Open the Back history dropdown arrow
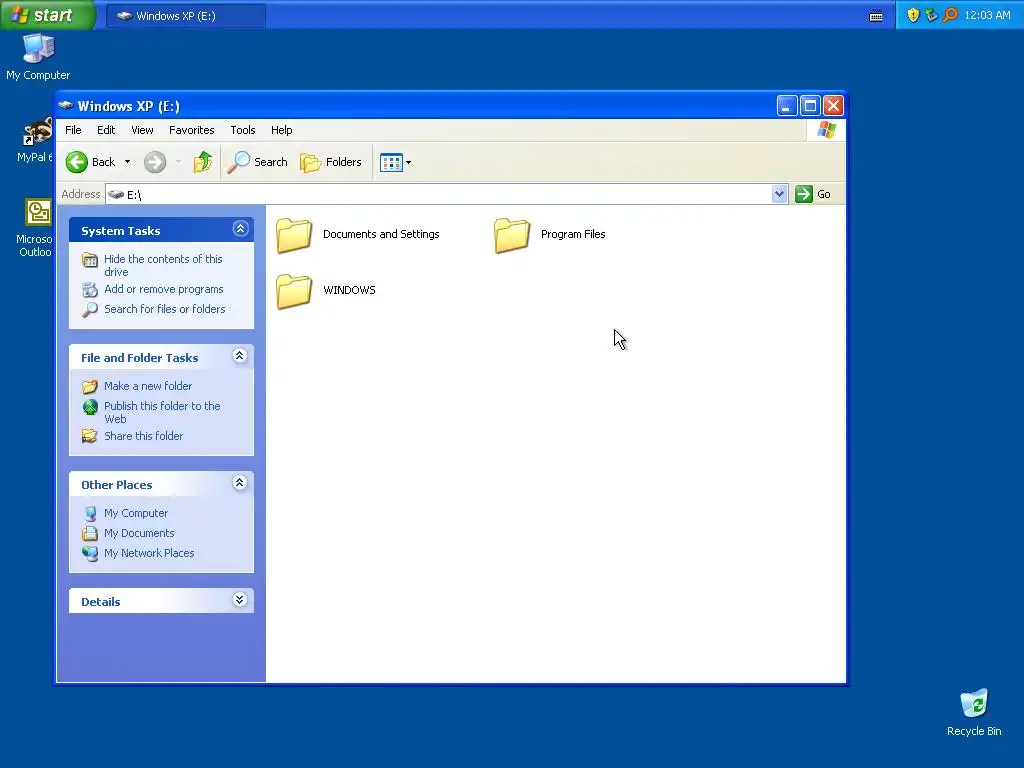The height and width of the screenshot is (768, 1024). pos(127,162)
